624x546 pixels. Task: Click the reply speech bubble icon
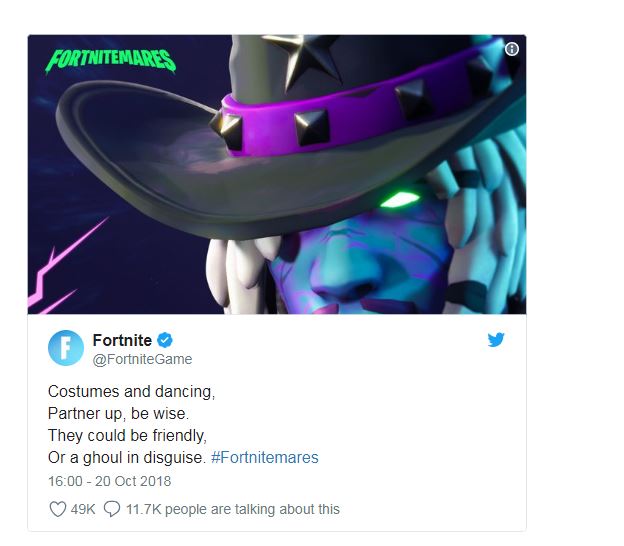(x=112, y=509)
